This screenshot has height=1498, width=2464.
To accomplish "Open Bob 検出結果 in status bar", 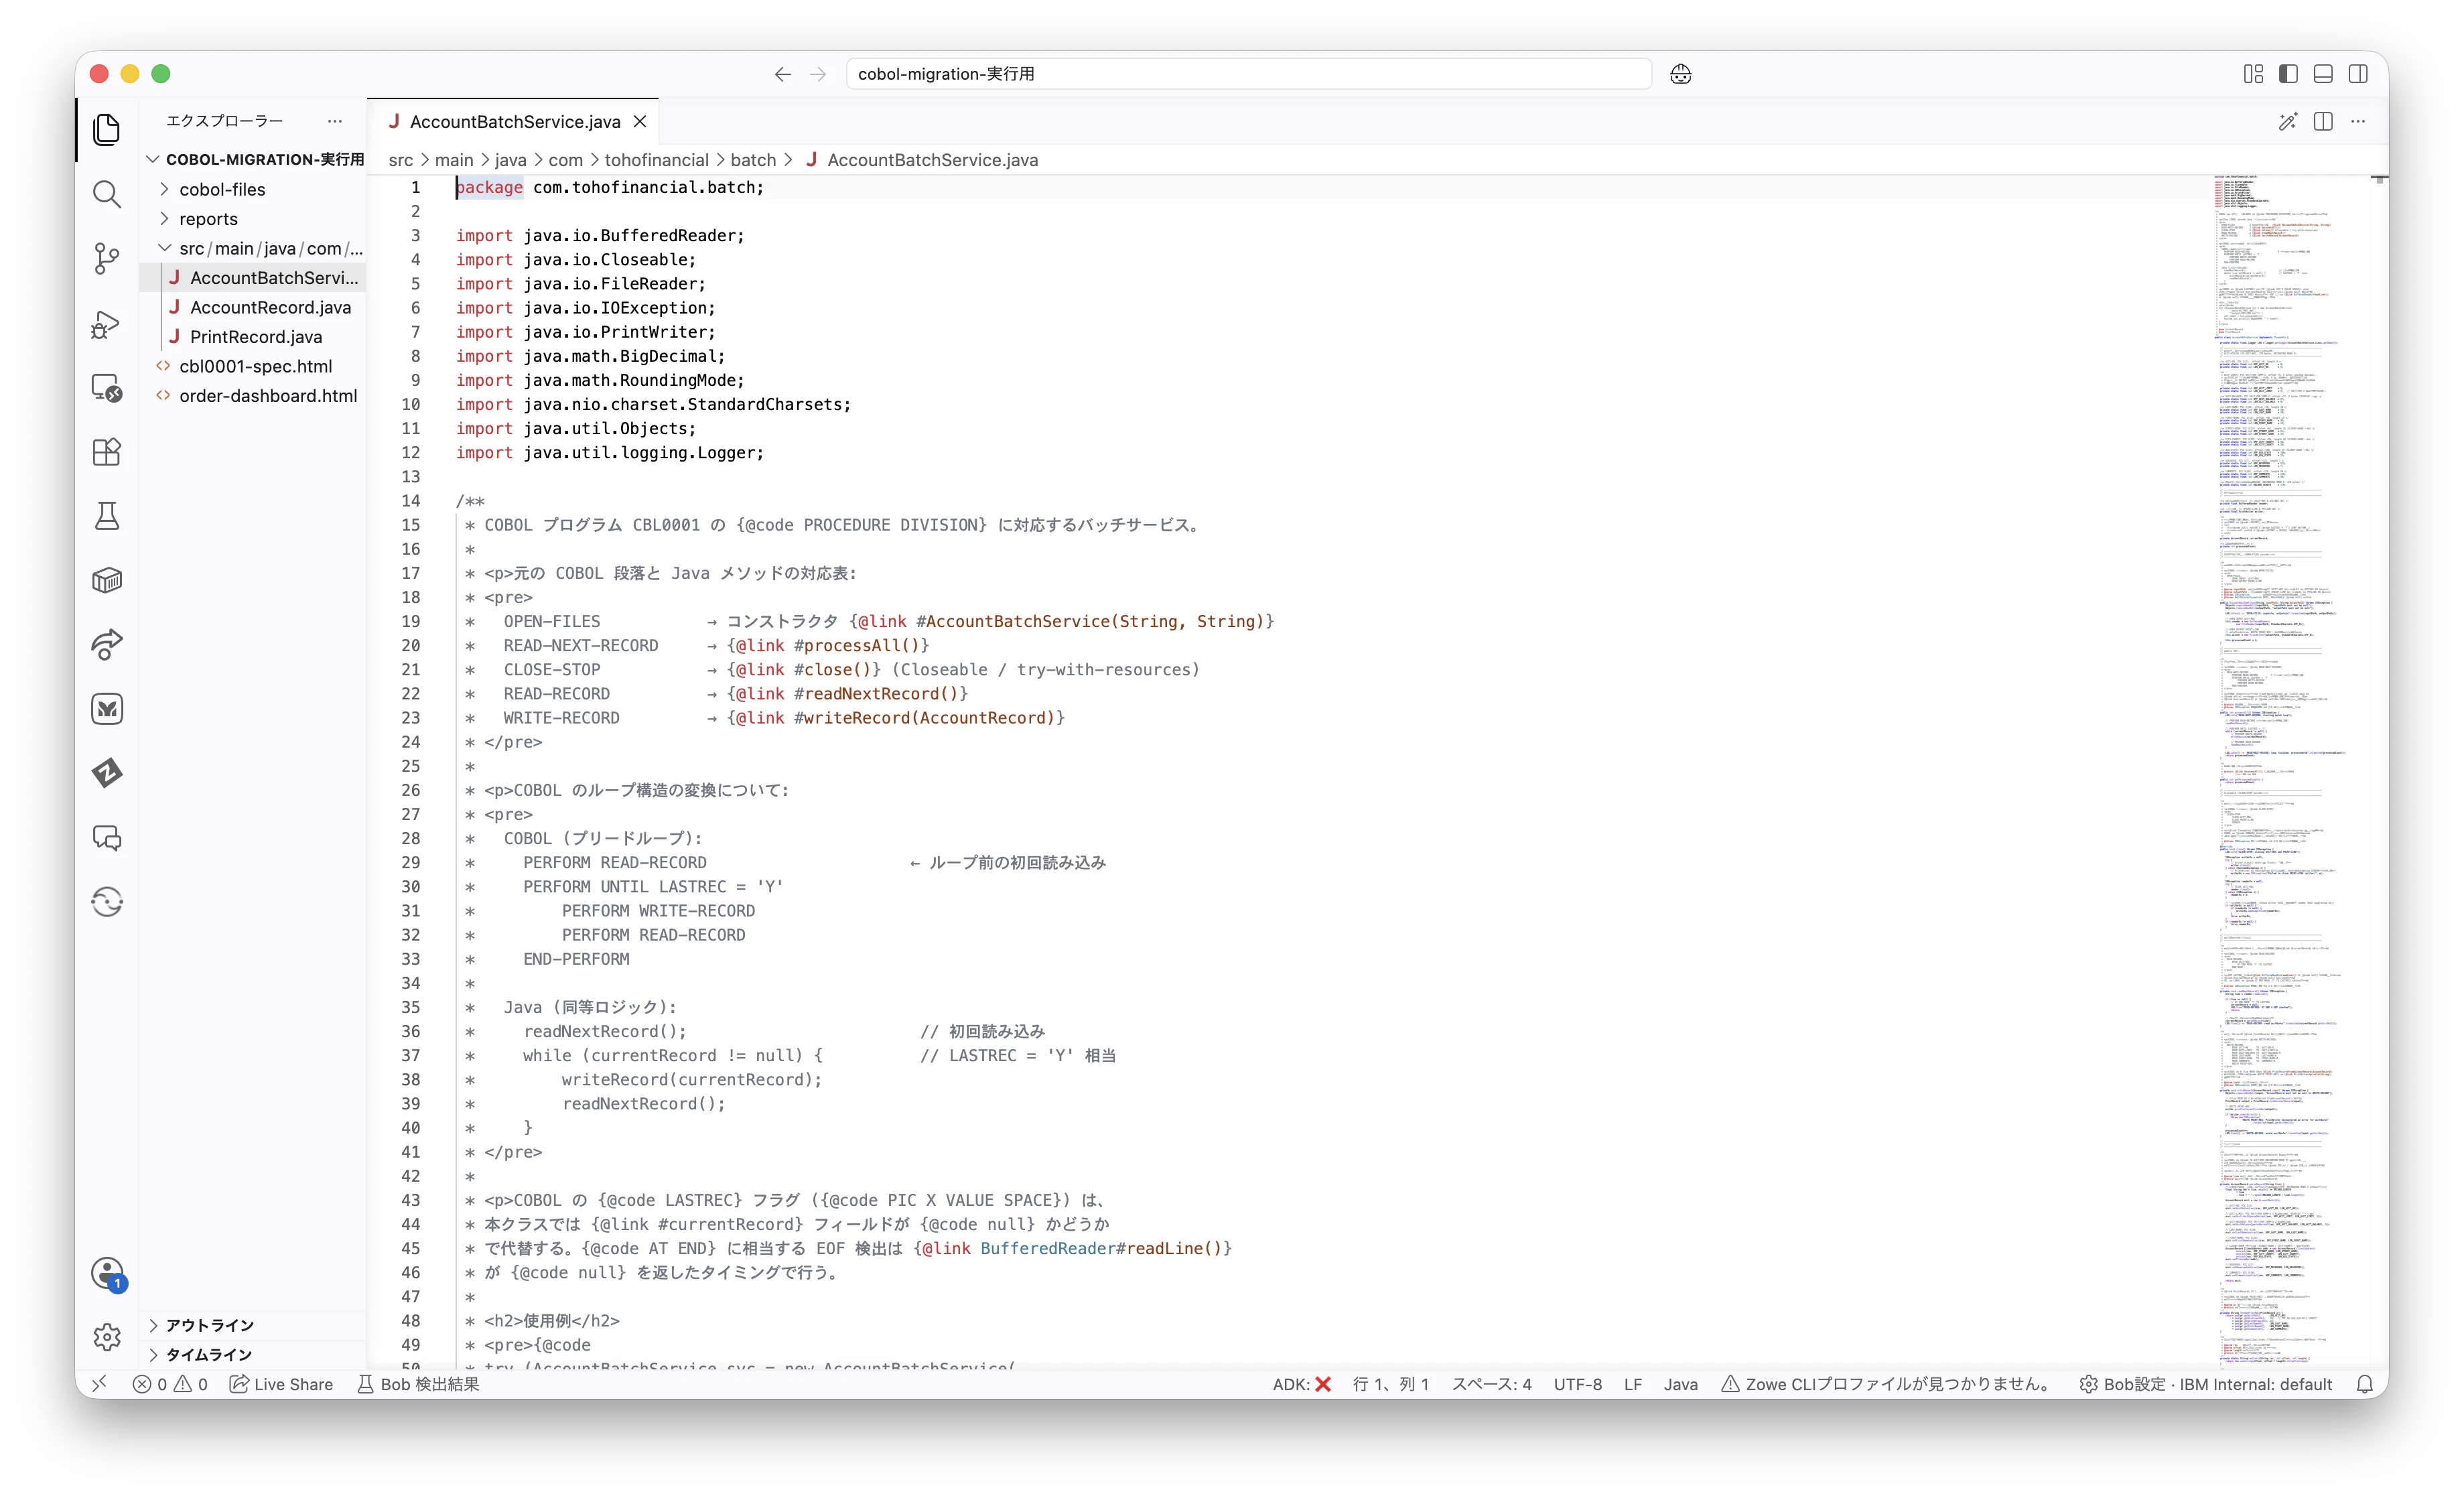I will 419,1384.
